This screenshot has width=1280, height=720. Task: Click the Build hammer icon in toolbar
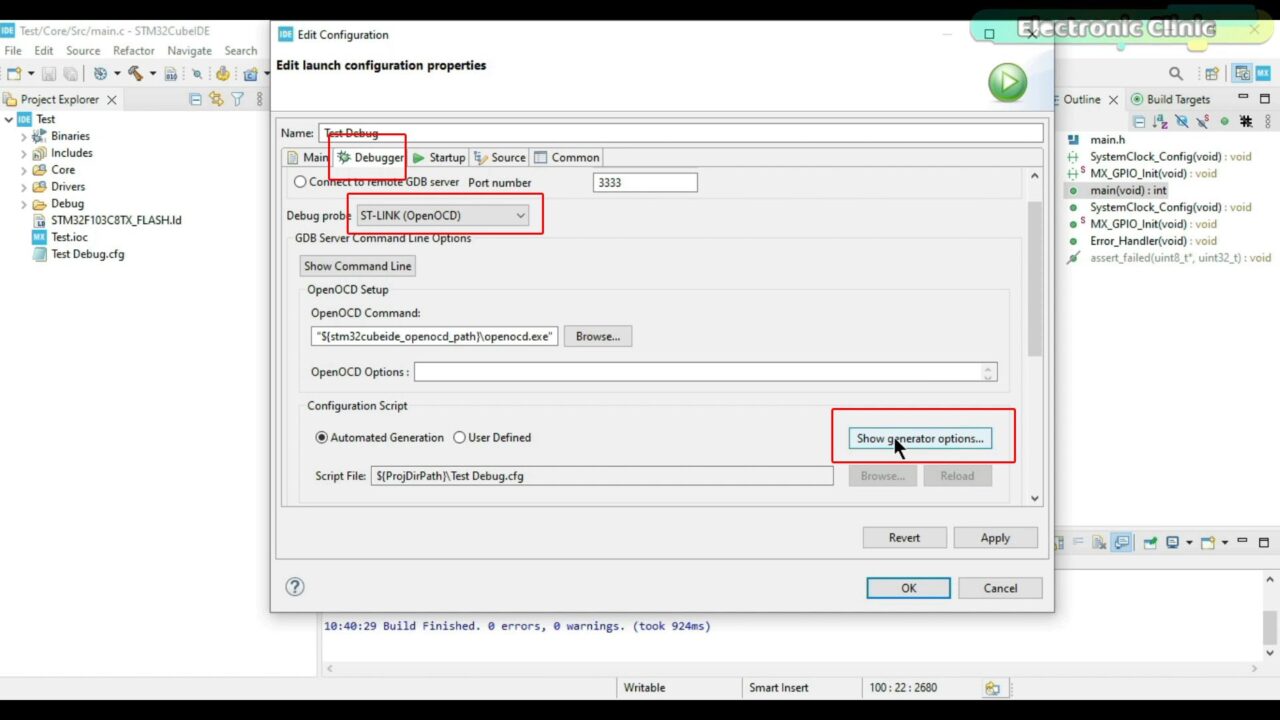pyautogui.click(x=136, y=73)
